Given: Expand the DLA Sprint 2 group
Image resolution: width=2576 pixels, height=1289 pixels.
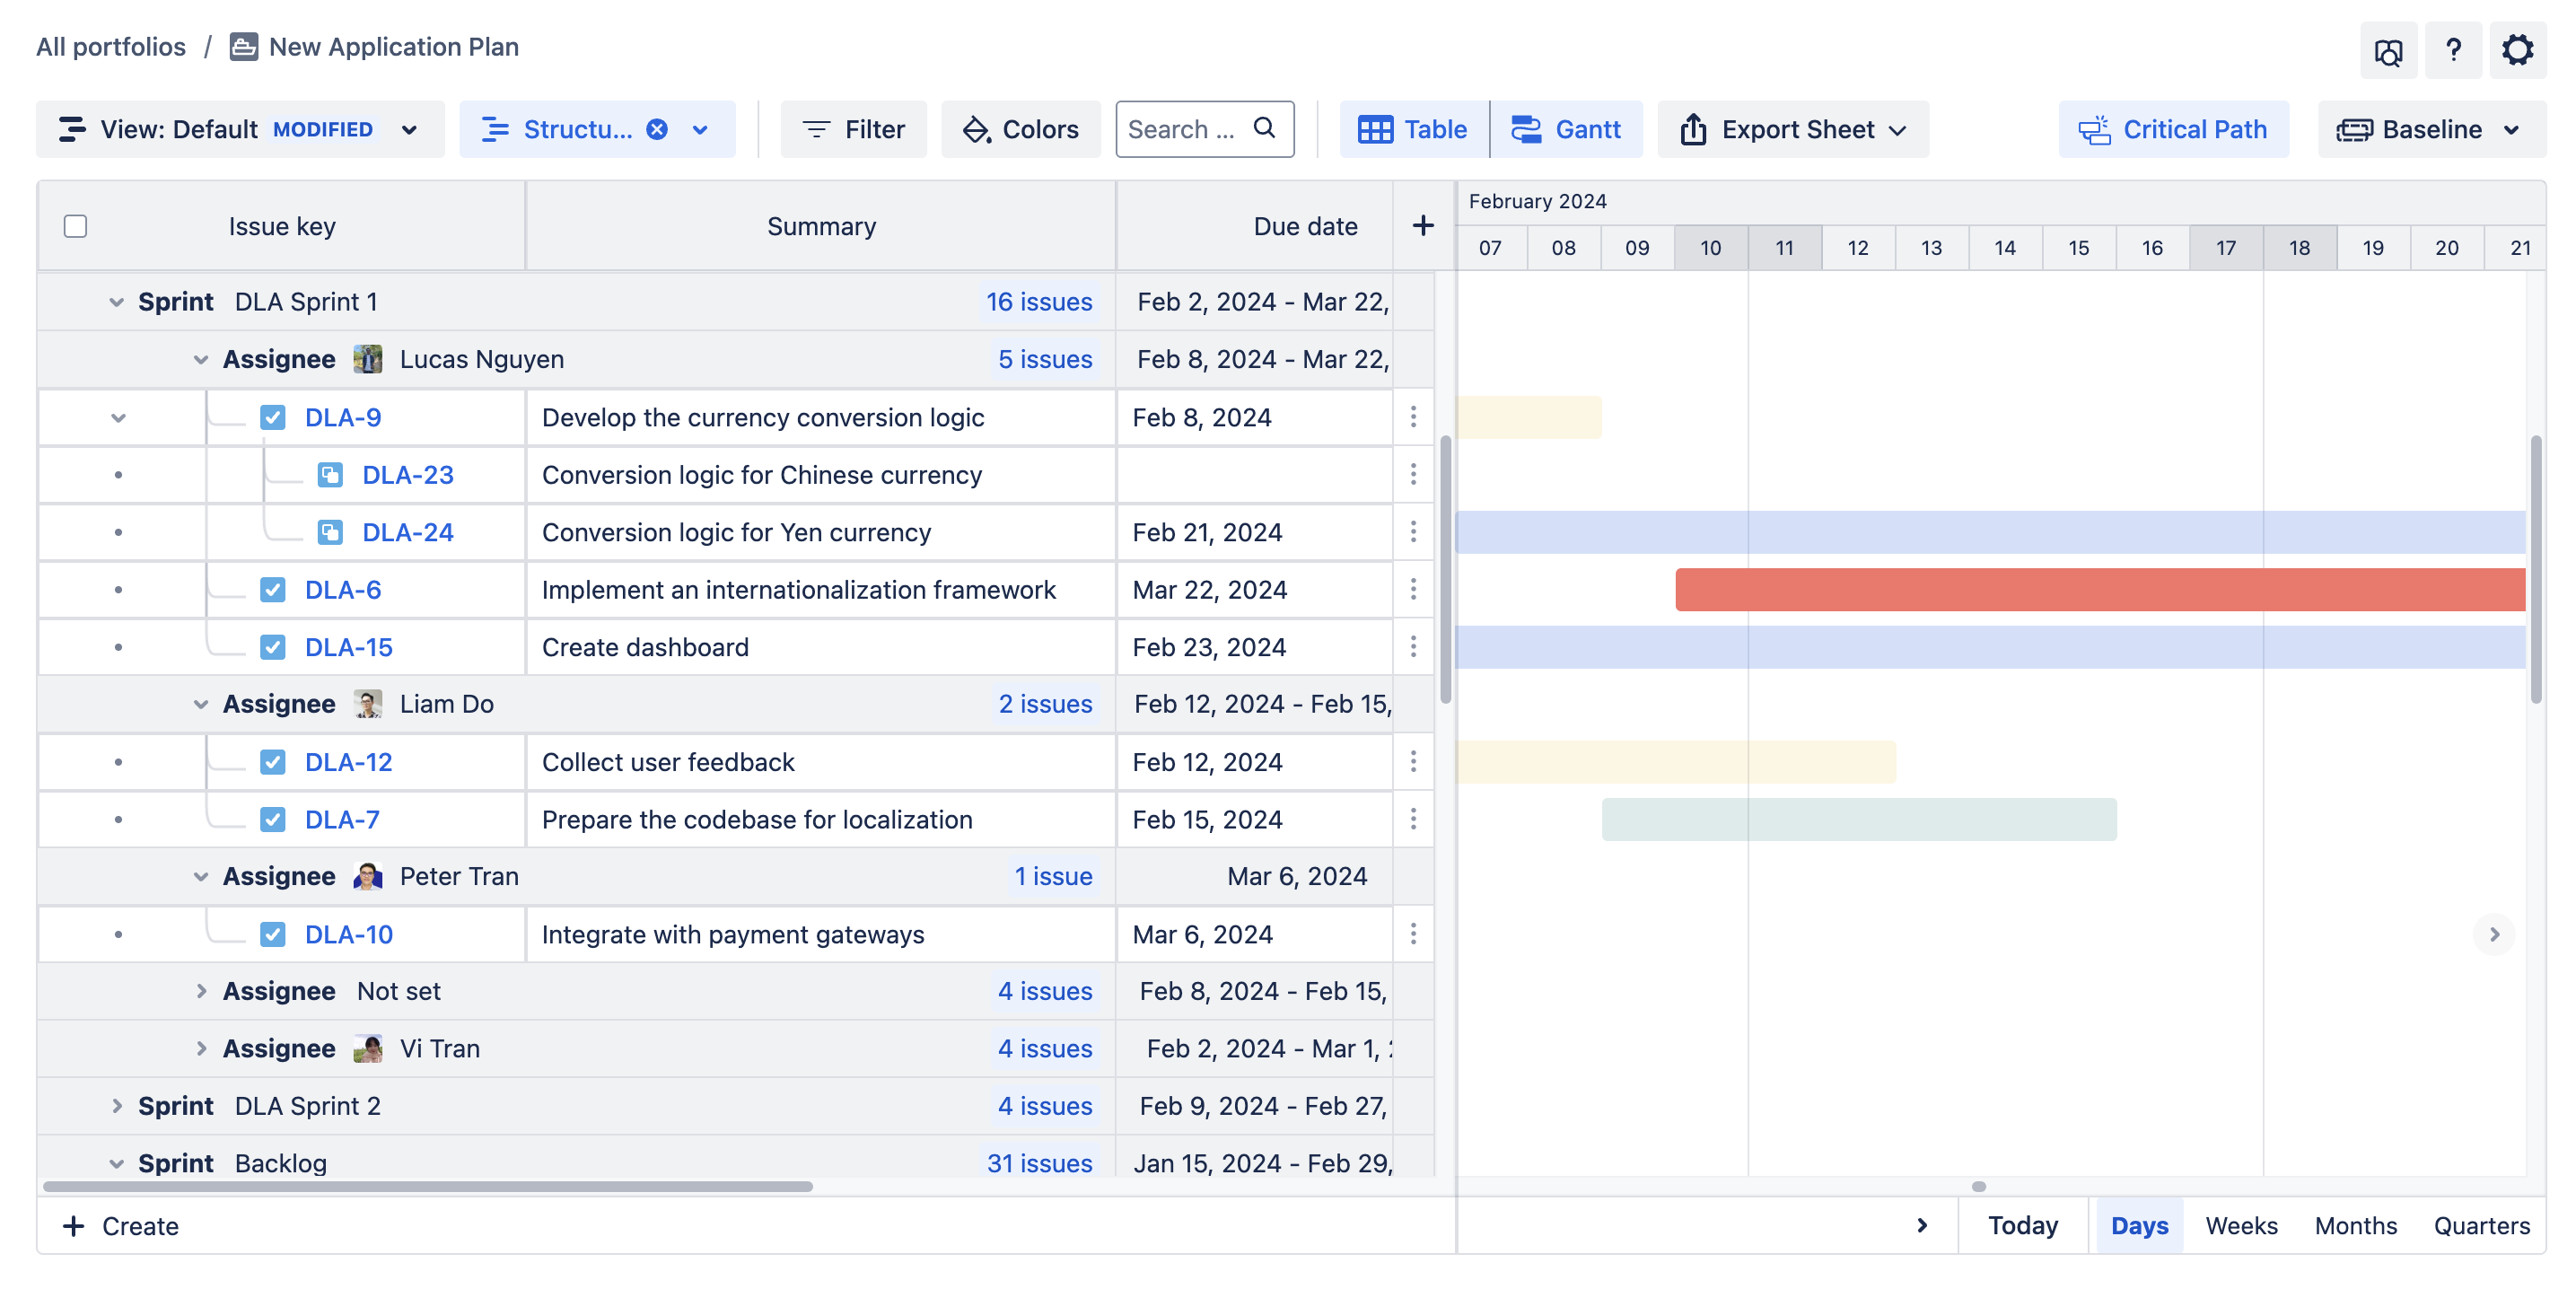Looking at the screenshot, I should [x=116, y=1106].
